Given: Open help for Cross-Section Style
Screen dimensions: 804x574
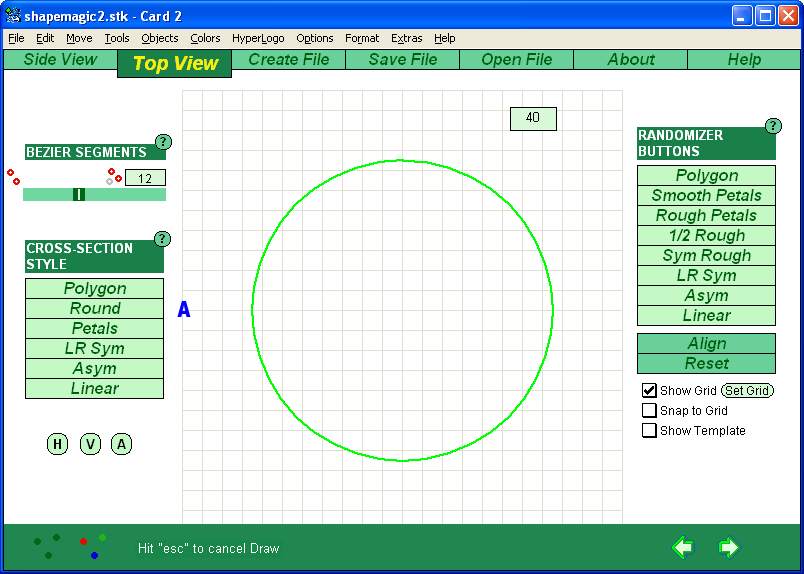Looking at the screenshot, I should [163, 239].
